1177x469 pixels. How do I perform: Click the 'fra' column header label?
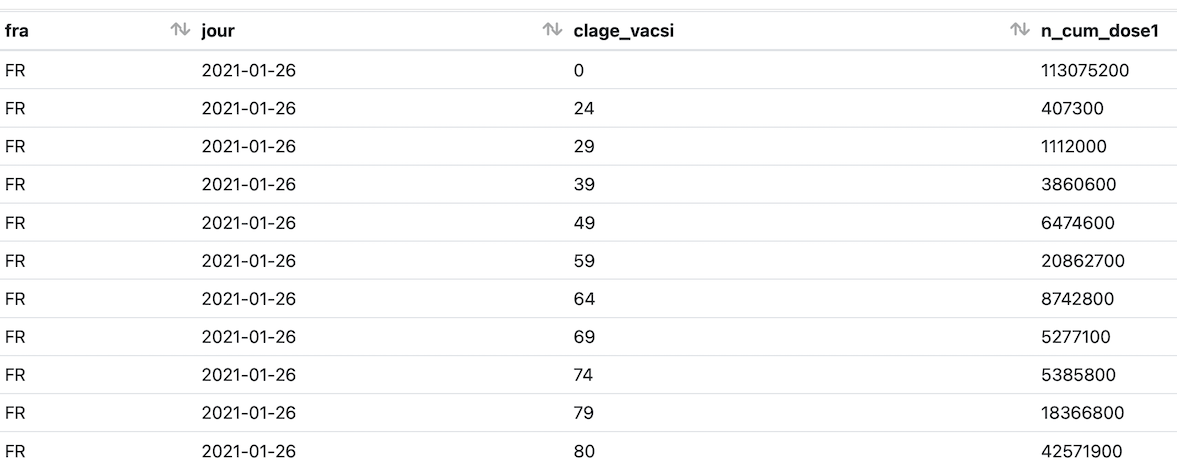pyautogui.click(x=16, y=31)
